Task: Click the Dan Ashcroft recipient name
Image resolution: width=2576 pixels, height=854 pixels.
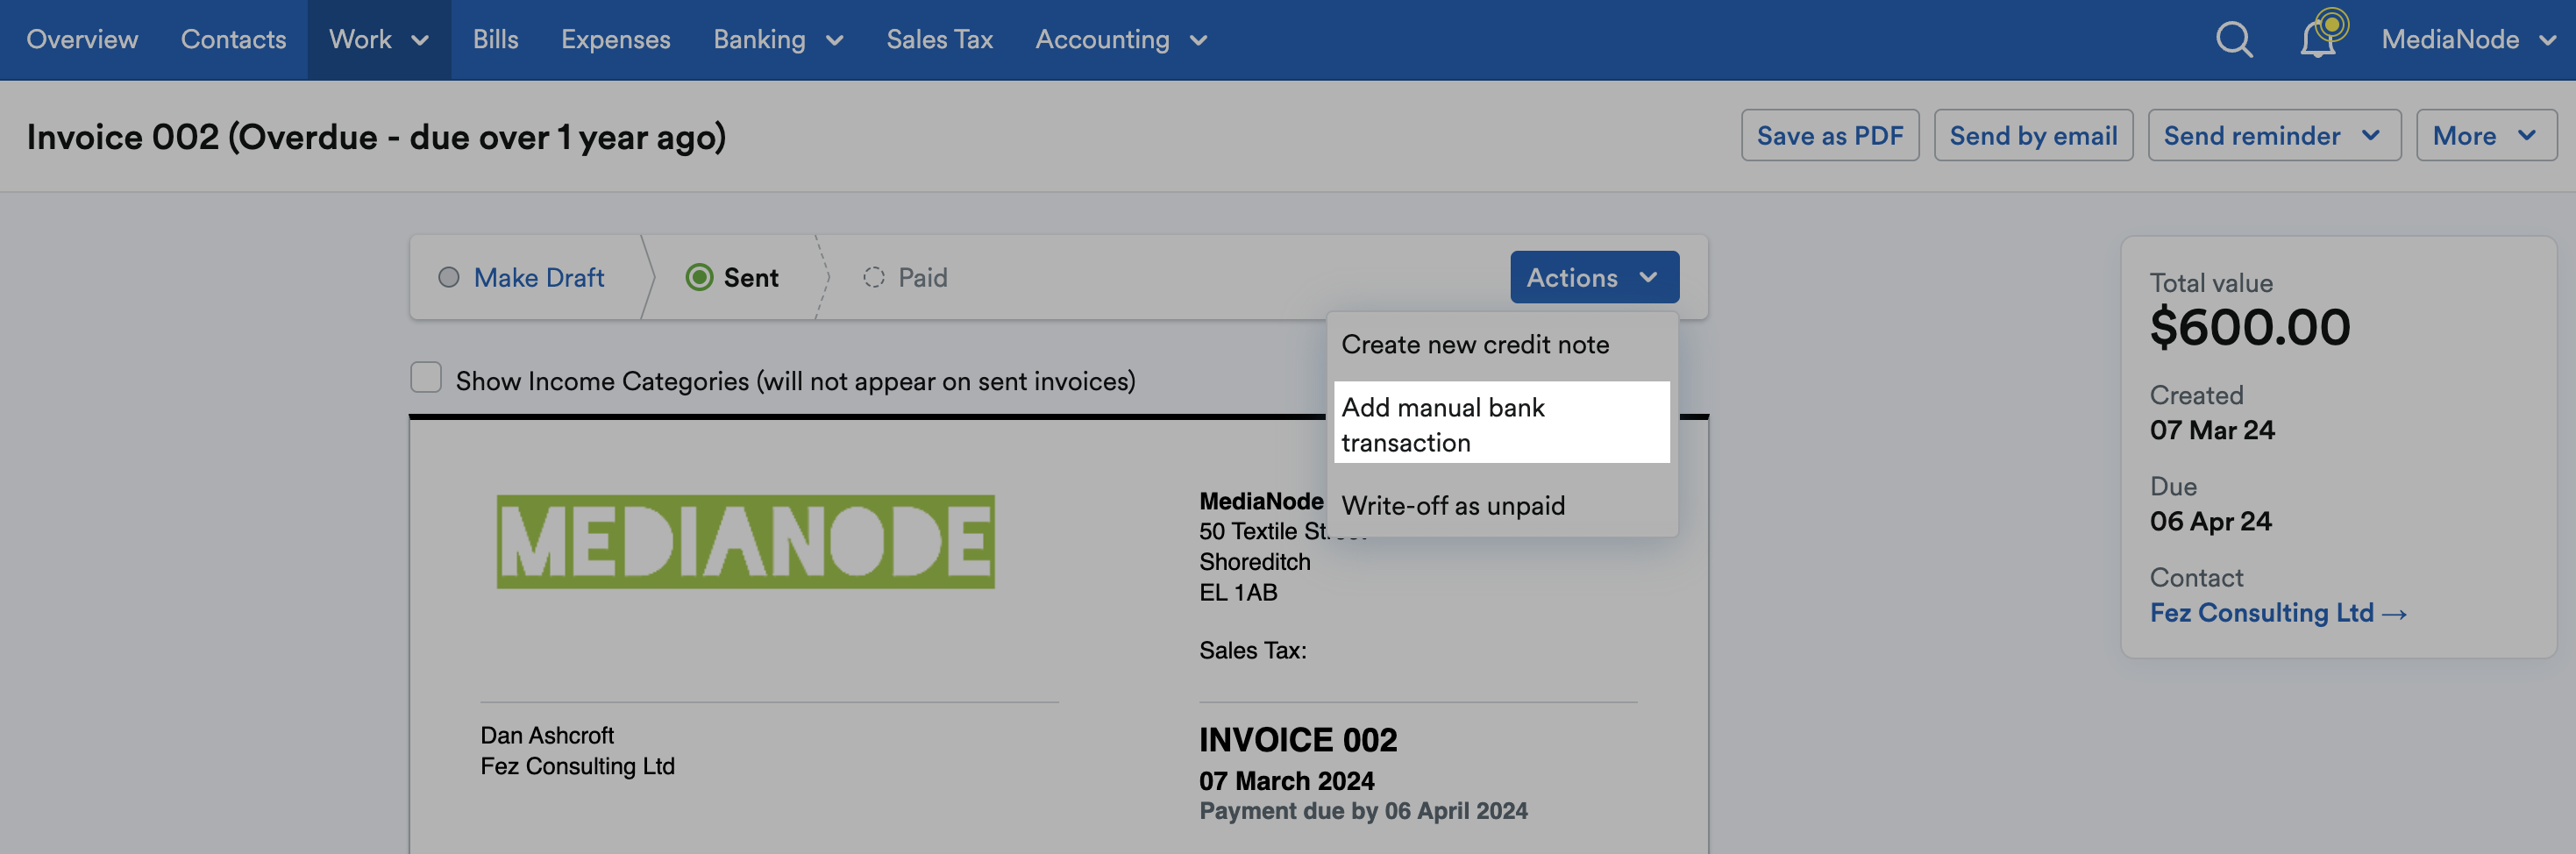Action: [547, 736]
